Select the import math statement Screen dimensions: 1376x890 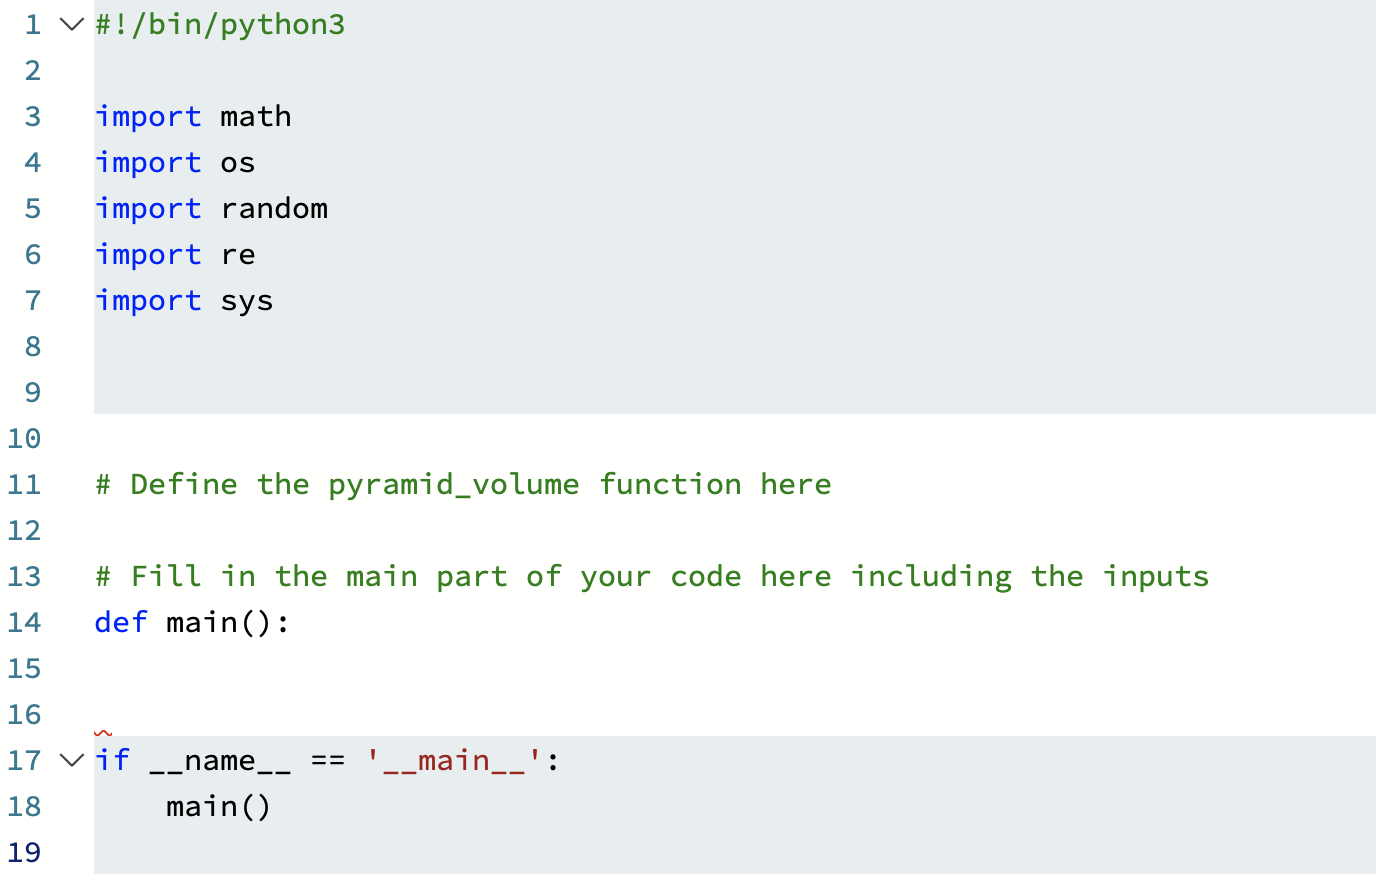tap(192, 116)
